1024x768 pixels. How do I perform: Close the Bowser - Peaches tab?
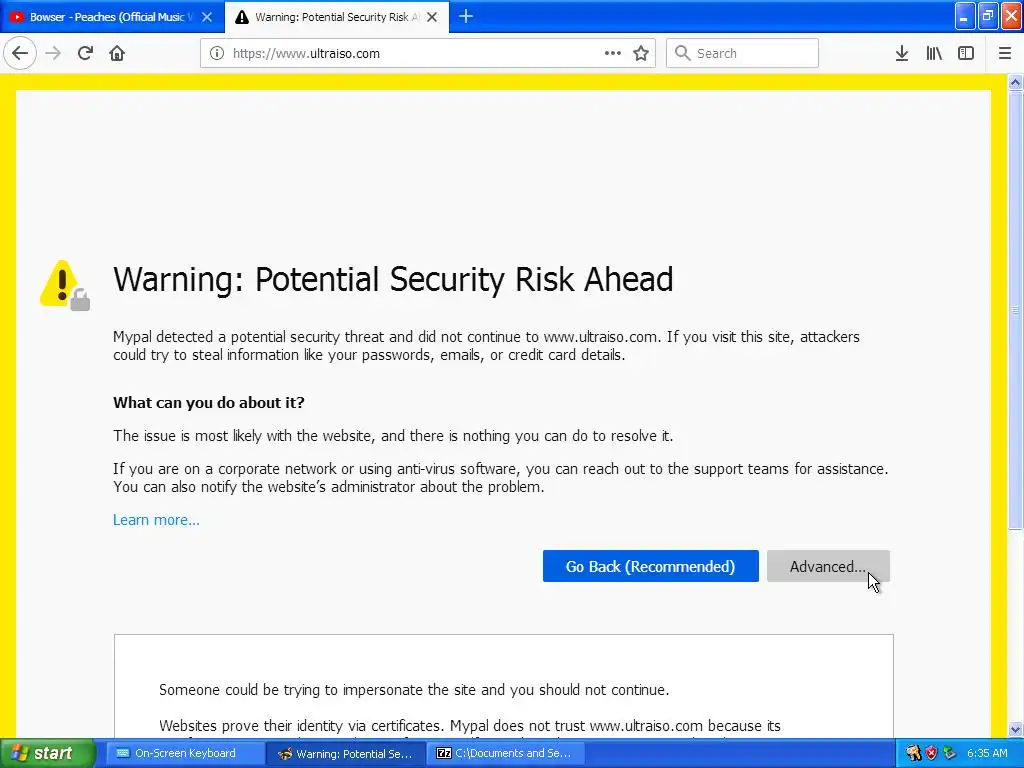[x=207, y=17]
